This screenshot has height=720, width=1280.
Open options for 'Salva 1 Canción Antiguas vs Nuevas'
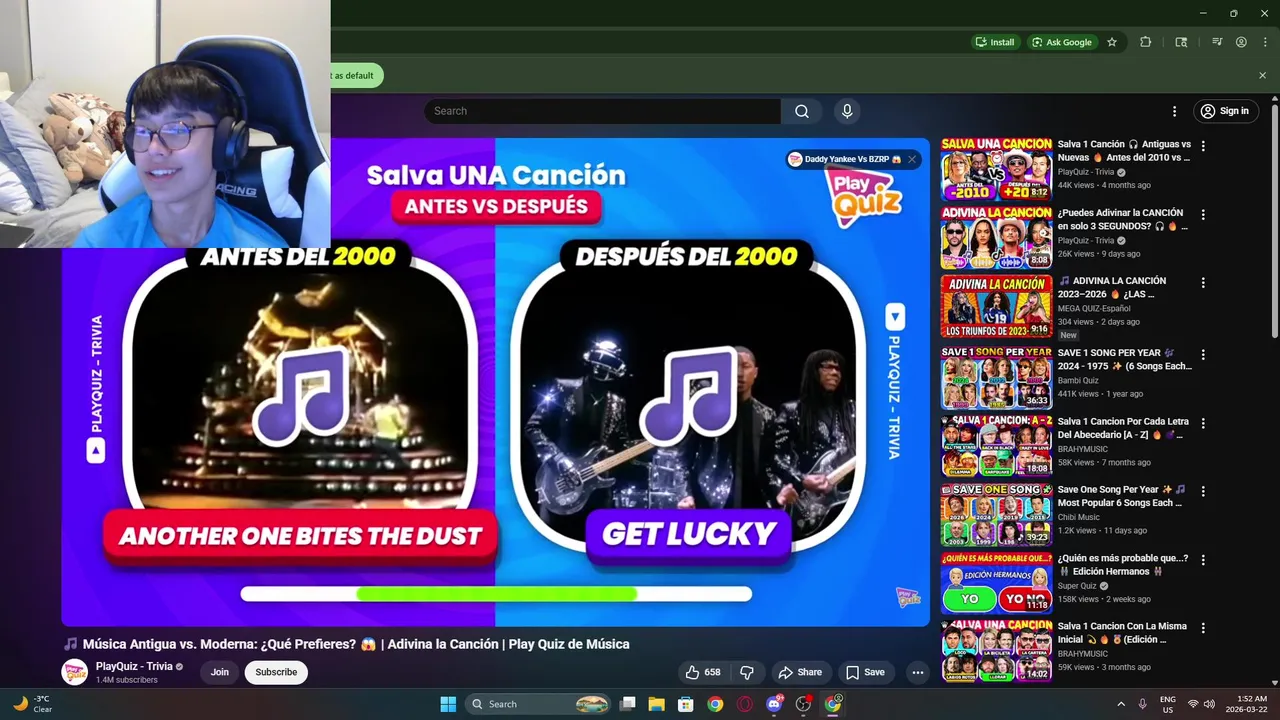[x=1203, y=146]
